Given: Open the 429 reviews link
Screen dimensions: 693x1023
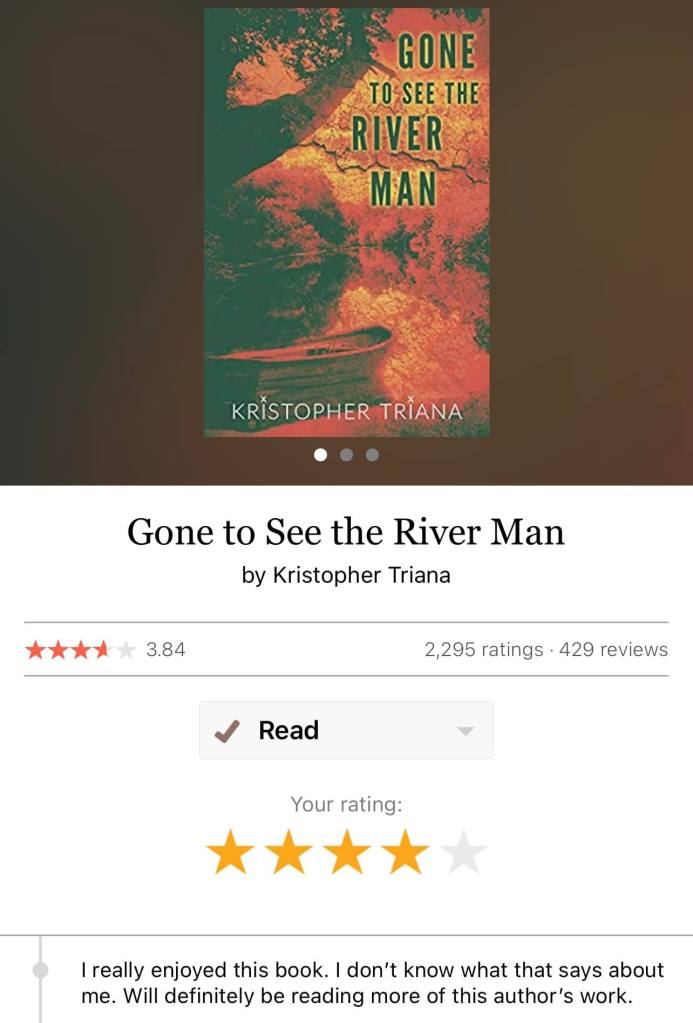Looking at the screenshot, I should 613,650.
